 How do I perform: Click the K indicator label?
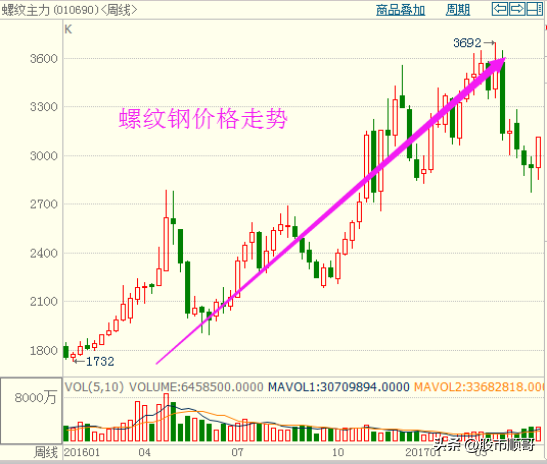pos(68,29)
